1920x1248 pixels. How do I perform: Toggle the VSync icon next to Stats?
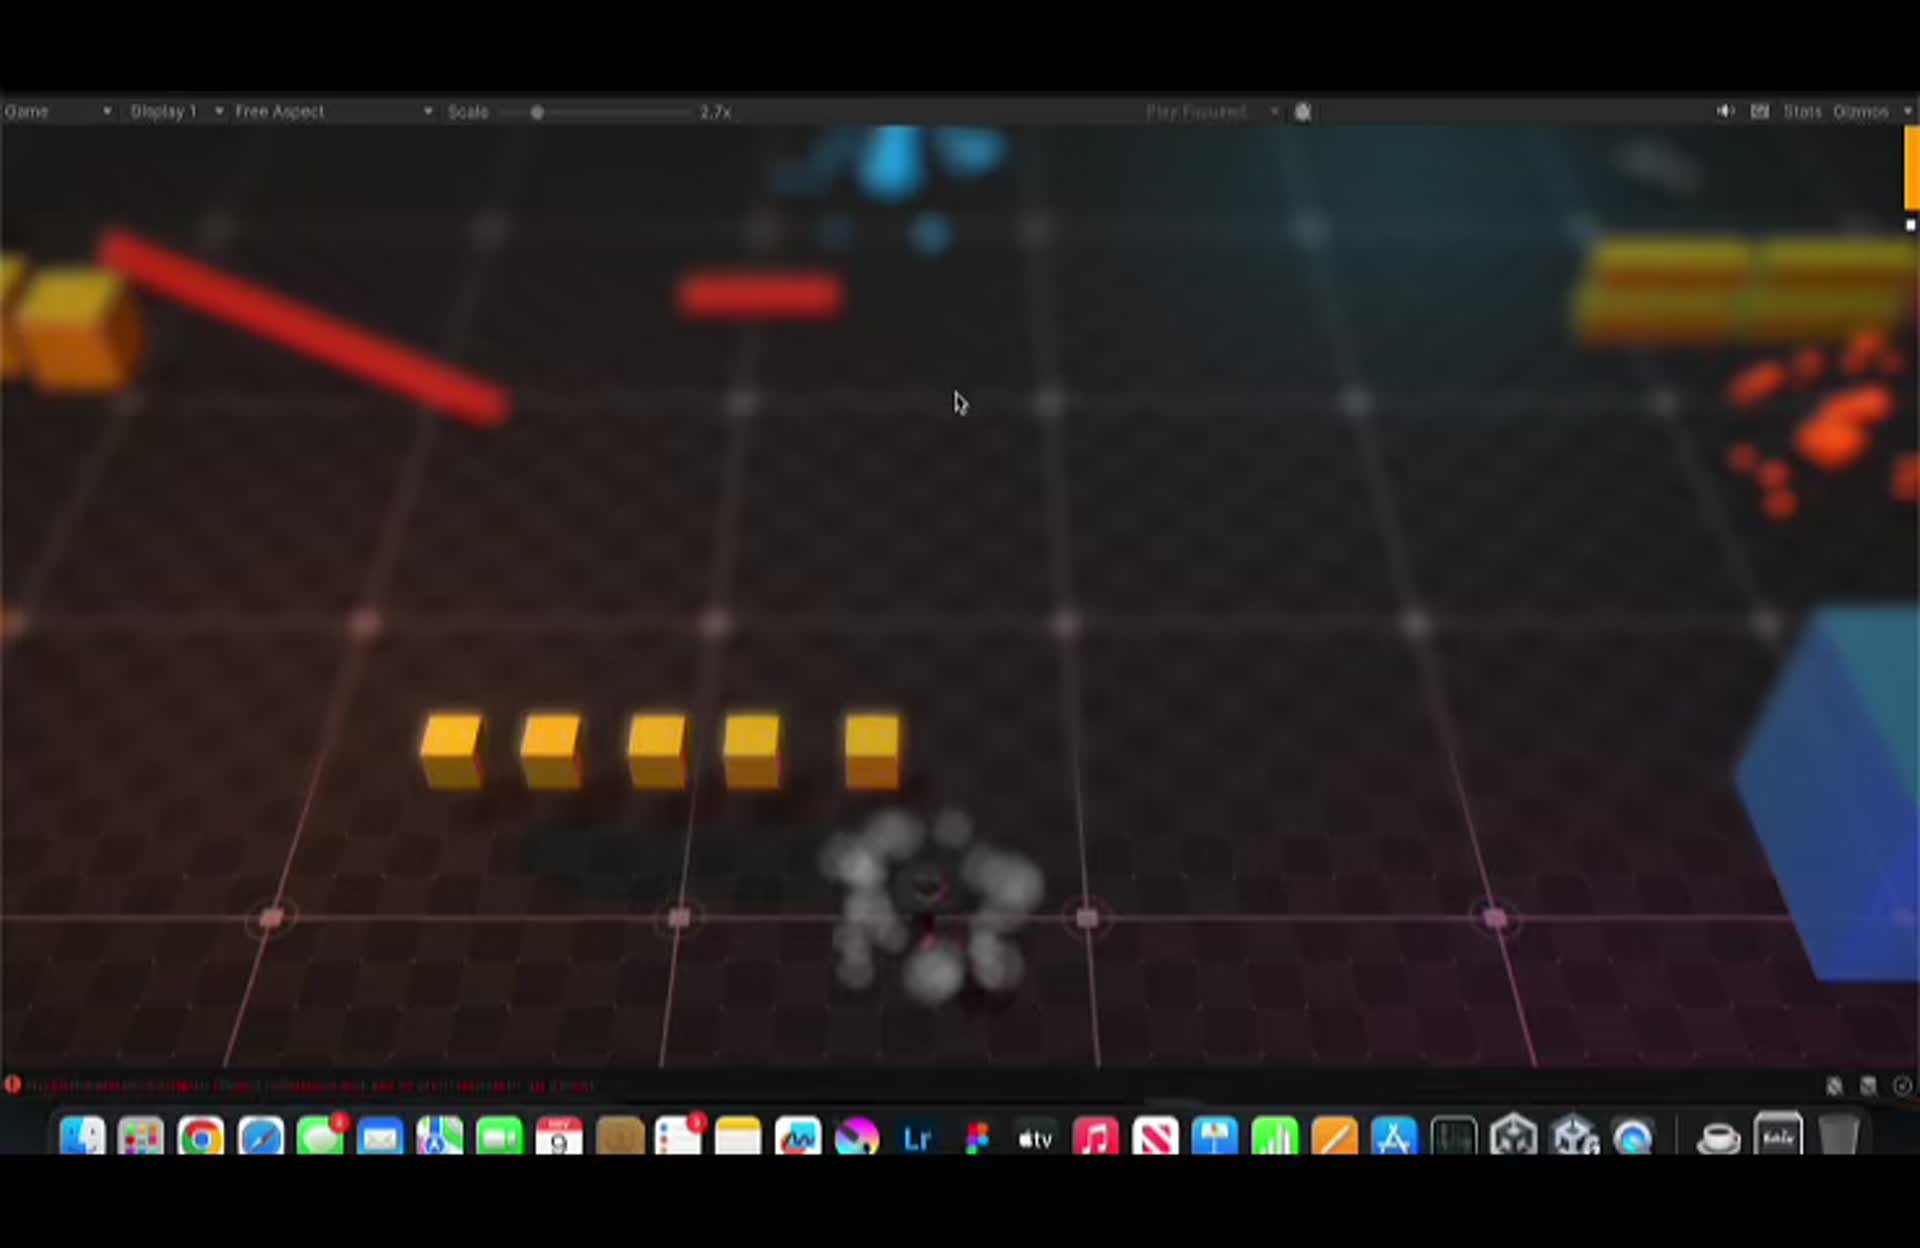click(x=1760, y=111)
